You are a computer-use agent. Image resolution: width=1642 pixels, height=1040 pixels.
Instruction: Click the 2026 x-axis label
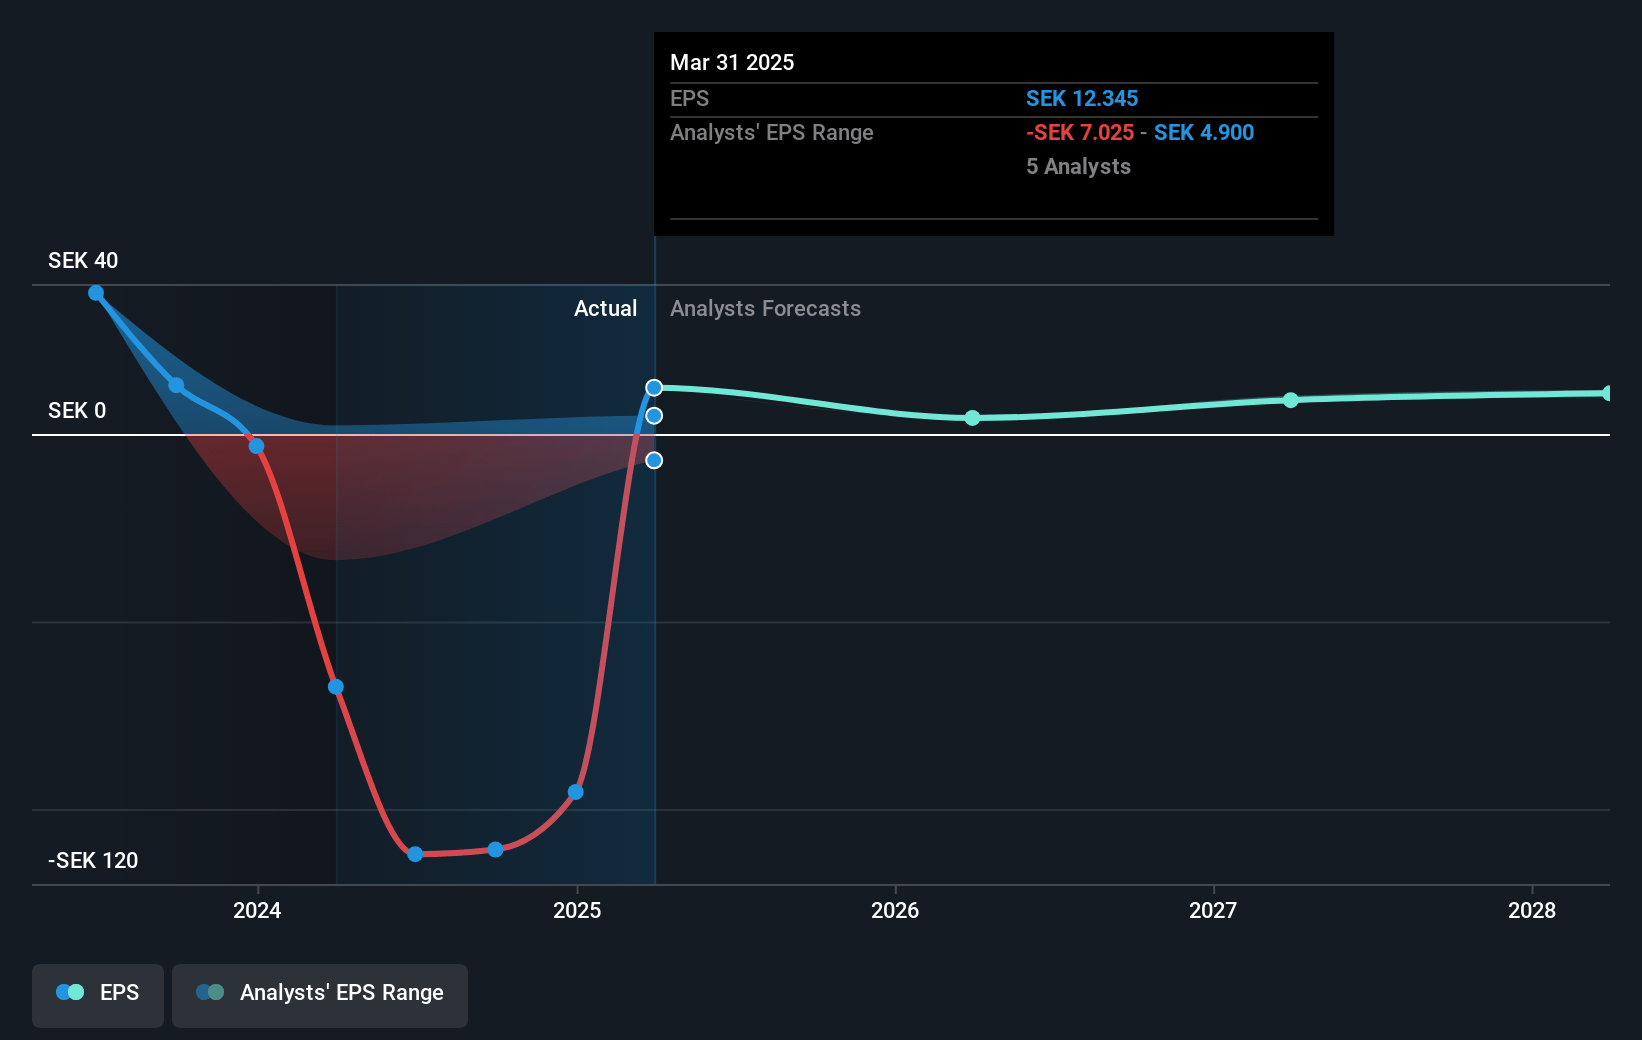pyautogui.click(x=895, y=910)
